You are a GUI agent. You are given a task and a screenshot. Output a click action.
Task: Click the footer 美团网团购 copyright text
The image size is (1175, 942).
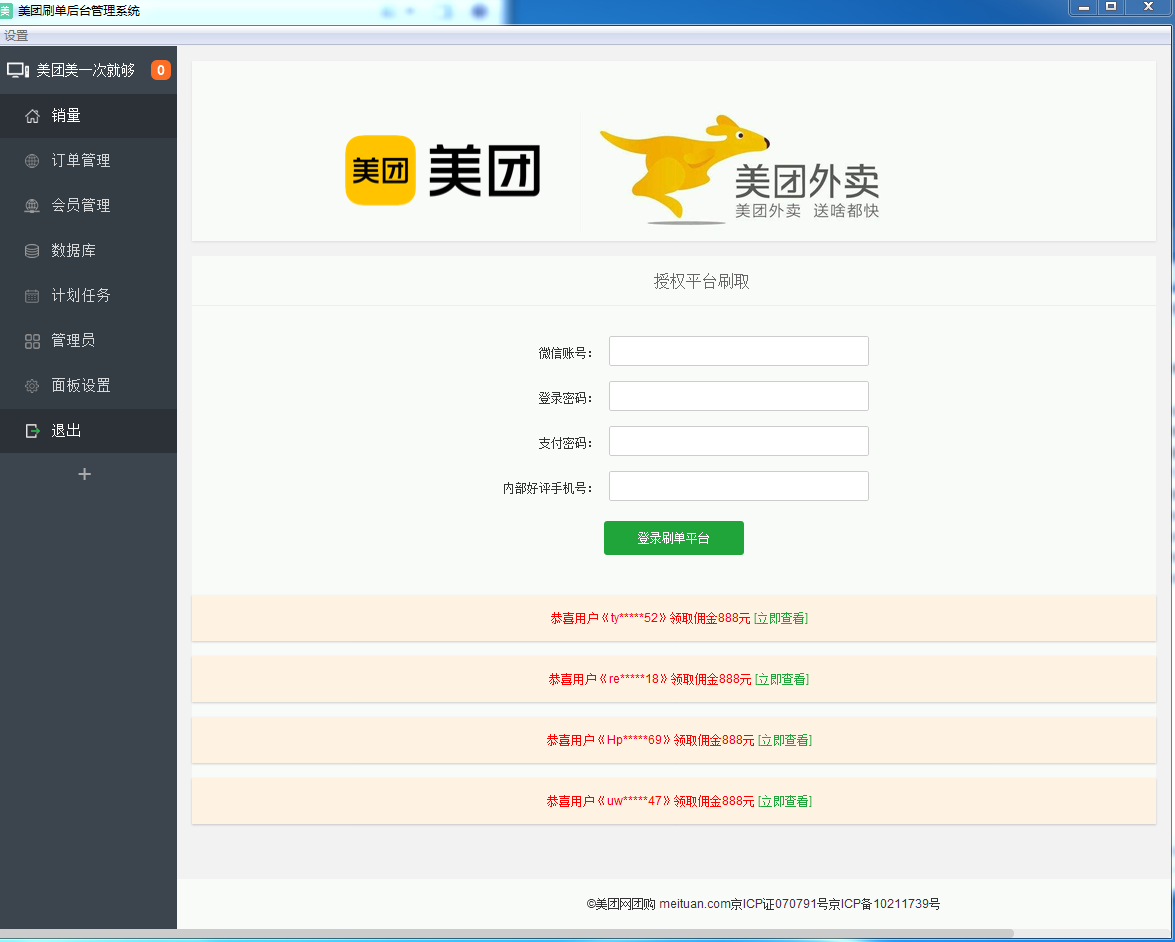(x=763, y=904)
